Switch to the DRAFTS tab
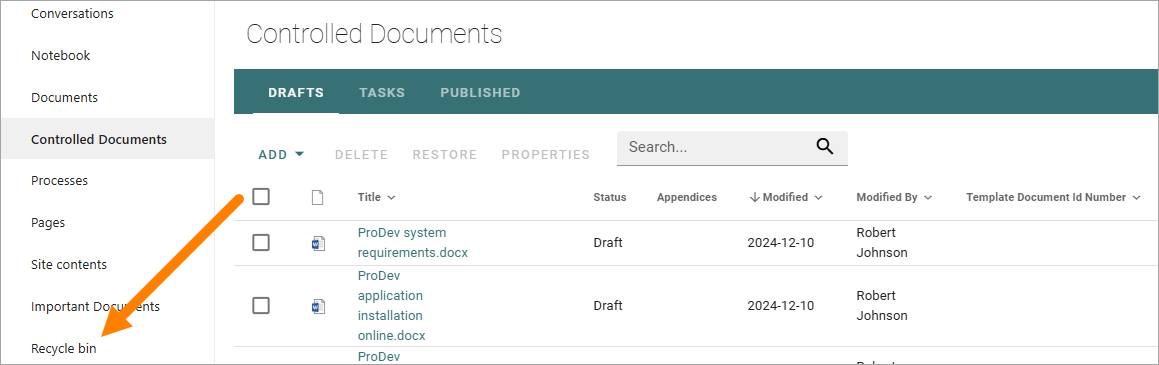Image resolution: width=1159 pixels, height=365 pixels. (296, 92)
